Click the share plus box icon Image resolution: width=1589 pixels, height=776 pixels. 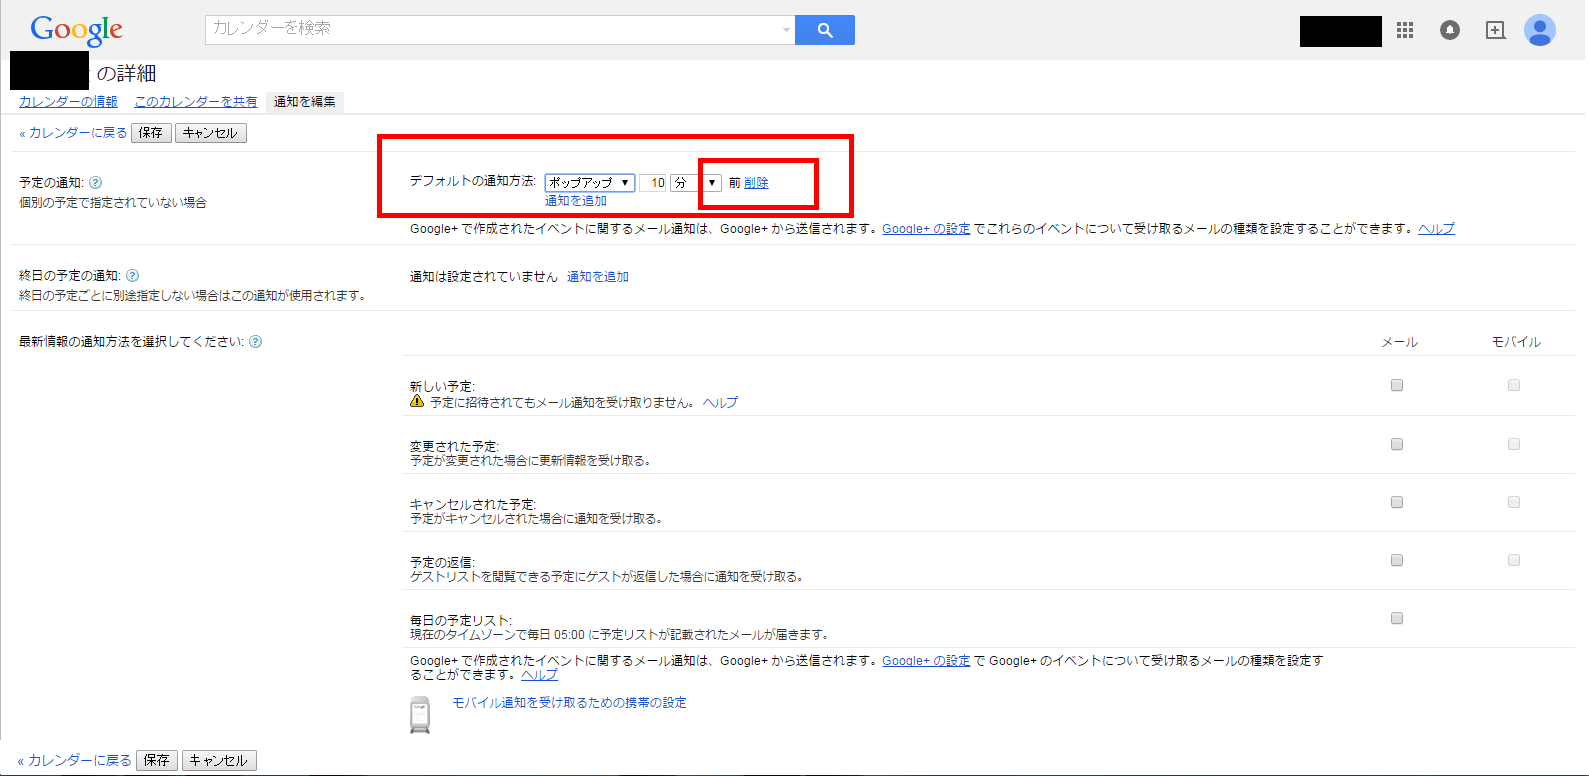coord(1495,30)
